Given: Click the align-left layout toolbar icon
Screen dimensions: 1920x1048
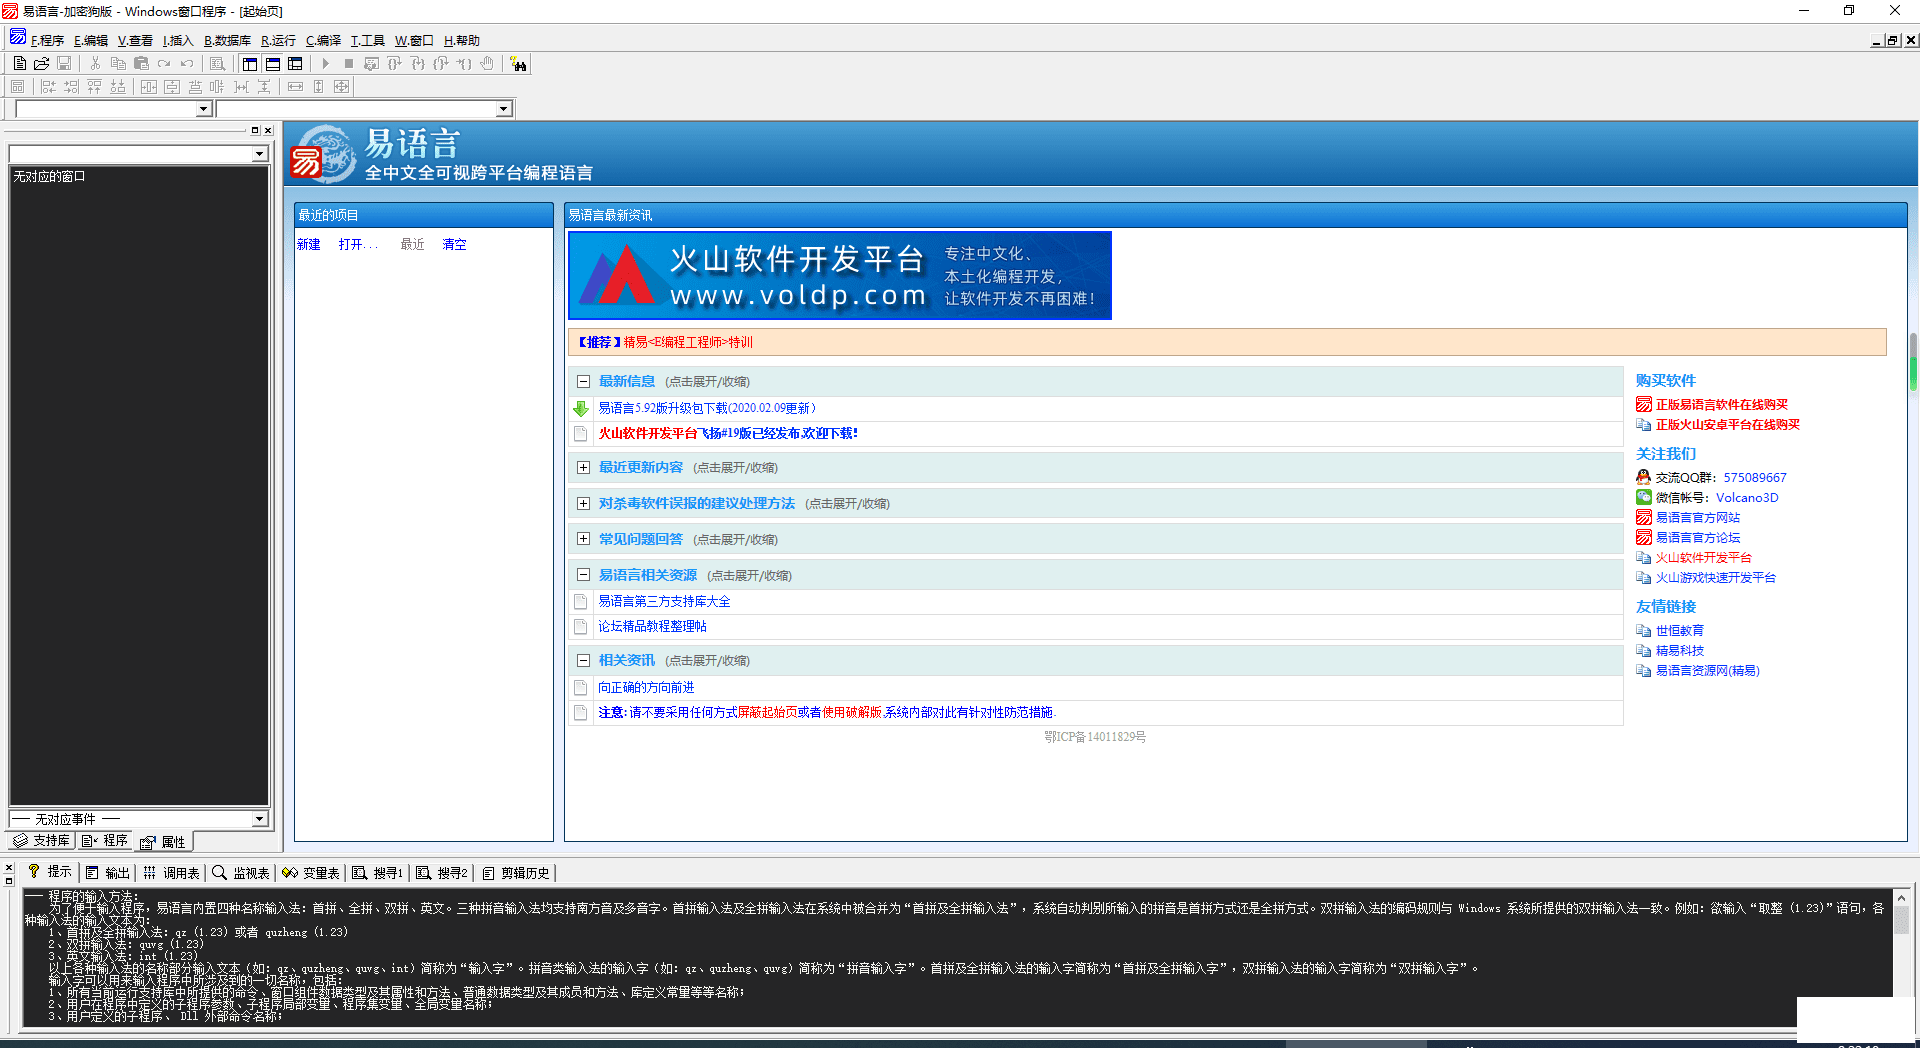Looking at the screenshot, I should click(48, 87).
